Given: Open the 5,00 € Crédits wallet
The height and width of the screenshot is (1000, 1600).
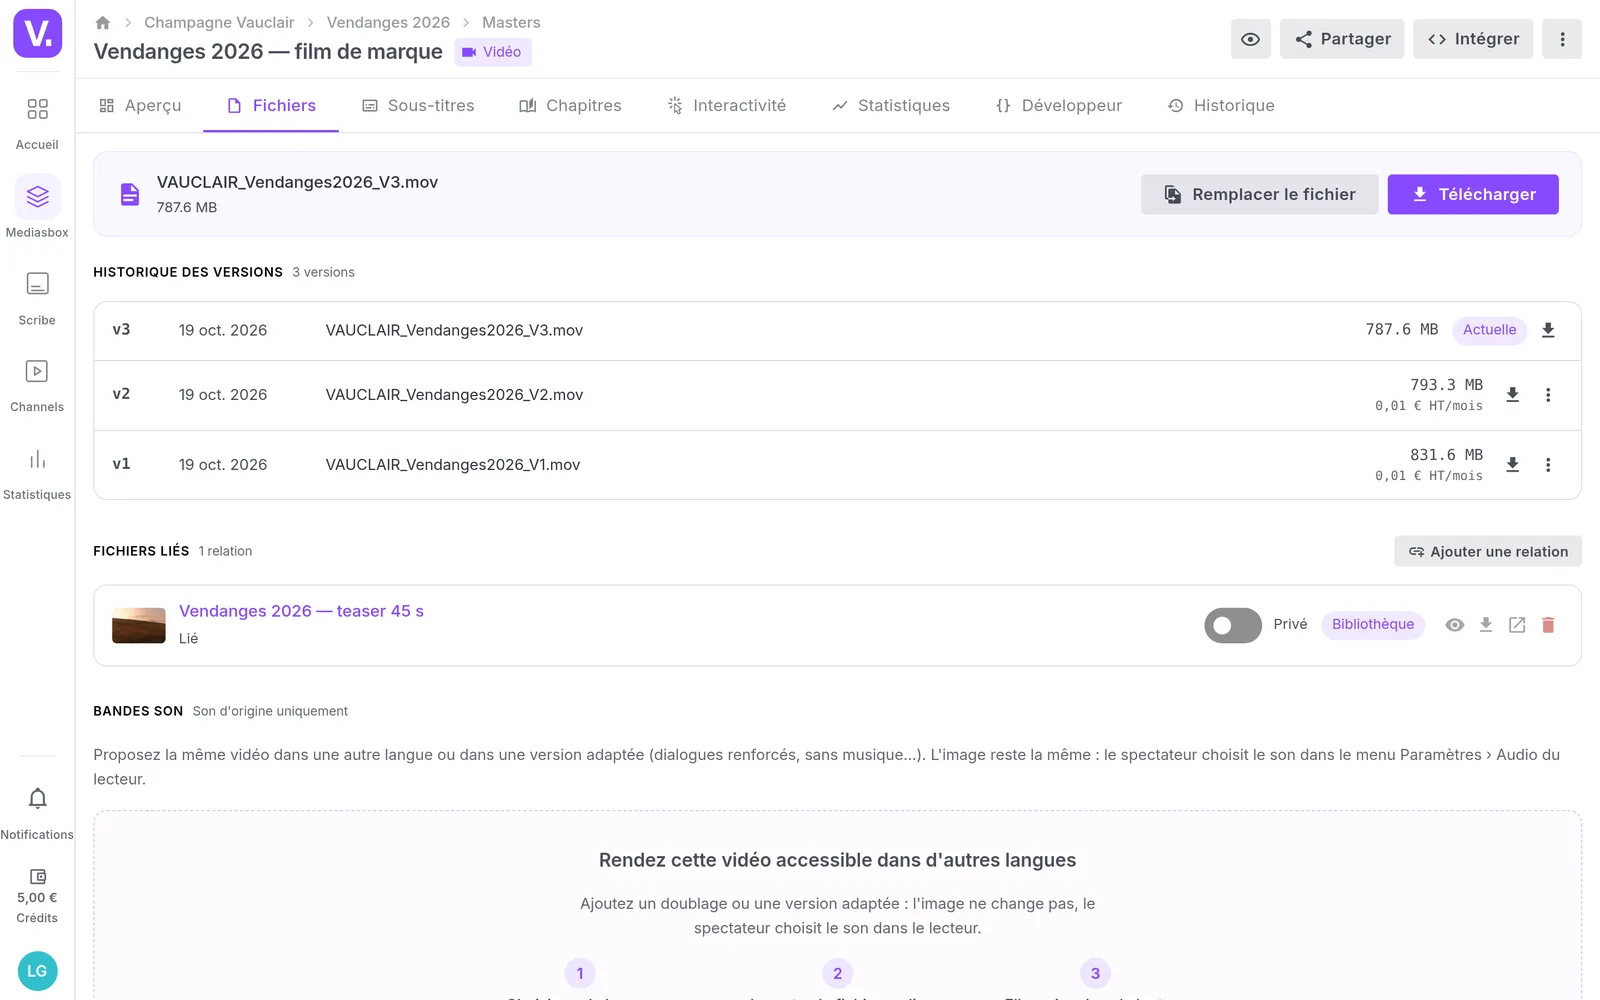Looking at the screenshot, I should (x=37, y=896).
